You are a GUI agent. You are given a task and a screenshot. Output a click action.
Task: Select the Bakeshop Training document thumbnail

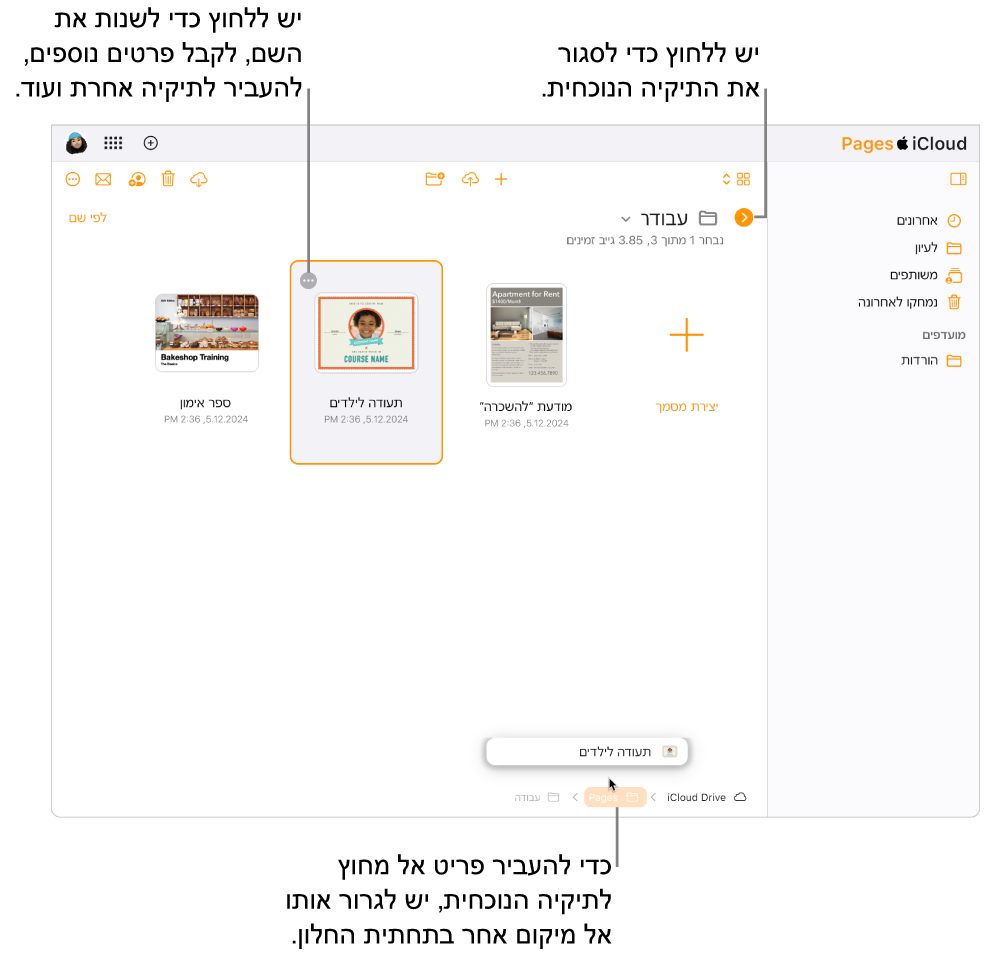tap(207, 333)
